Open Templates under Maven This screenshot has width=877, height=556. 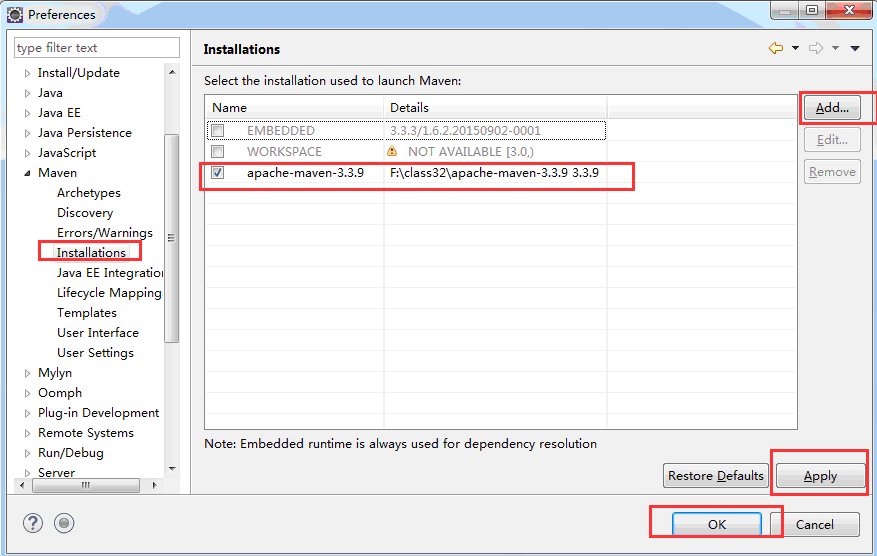click(x=87, y=313)
